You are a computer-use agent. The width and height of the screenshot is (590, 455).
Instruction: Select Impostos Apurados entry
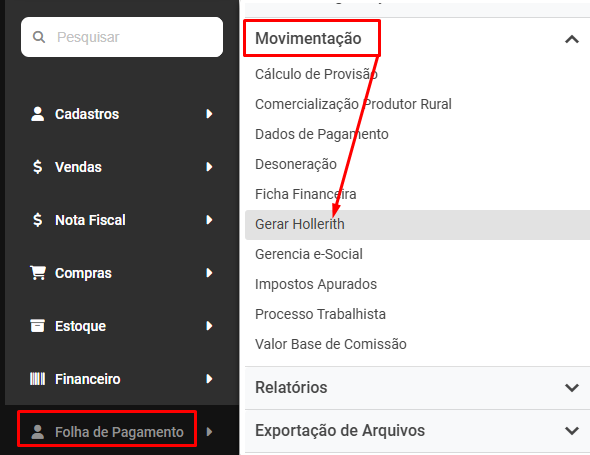(x=316, y=285)
